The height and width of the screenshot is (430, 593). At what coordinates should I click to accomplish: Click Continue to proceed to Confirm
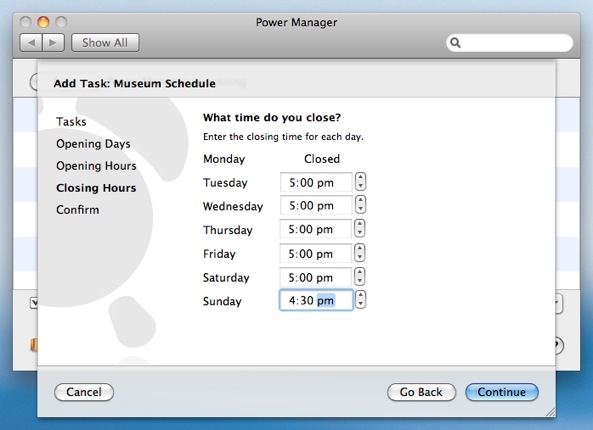click(x=501, y=392)
